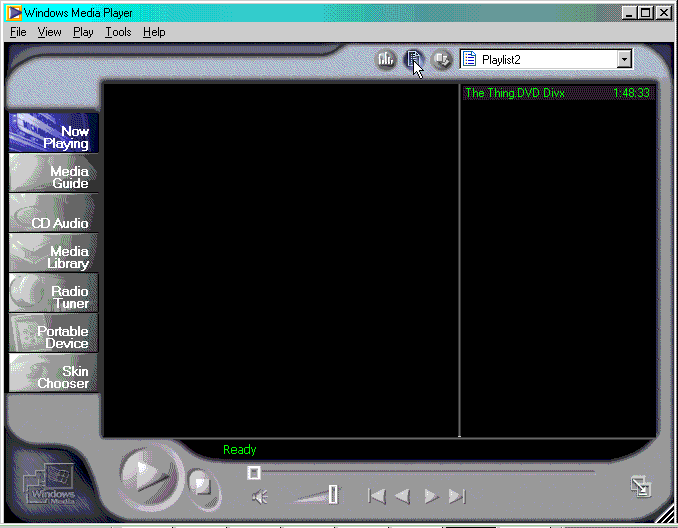Open the Play menu
The width and height of the screenshot is (678, 528).
click(83, 32)
